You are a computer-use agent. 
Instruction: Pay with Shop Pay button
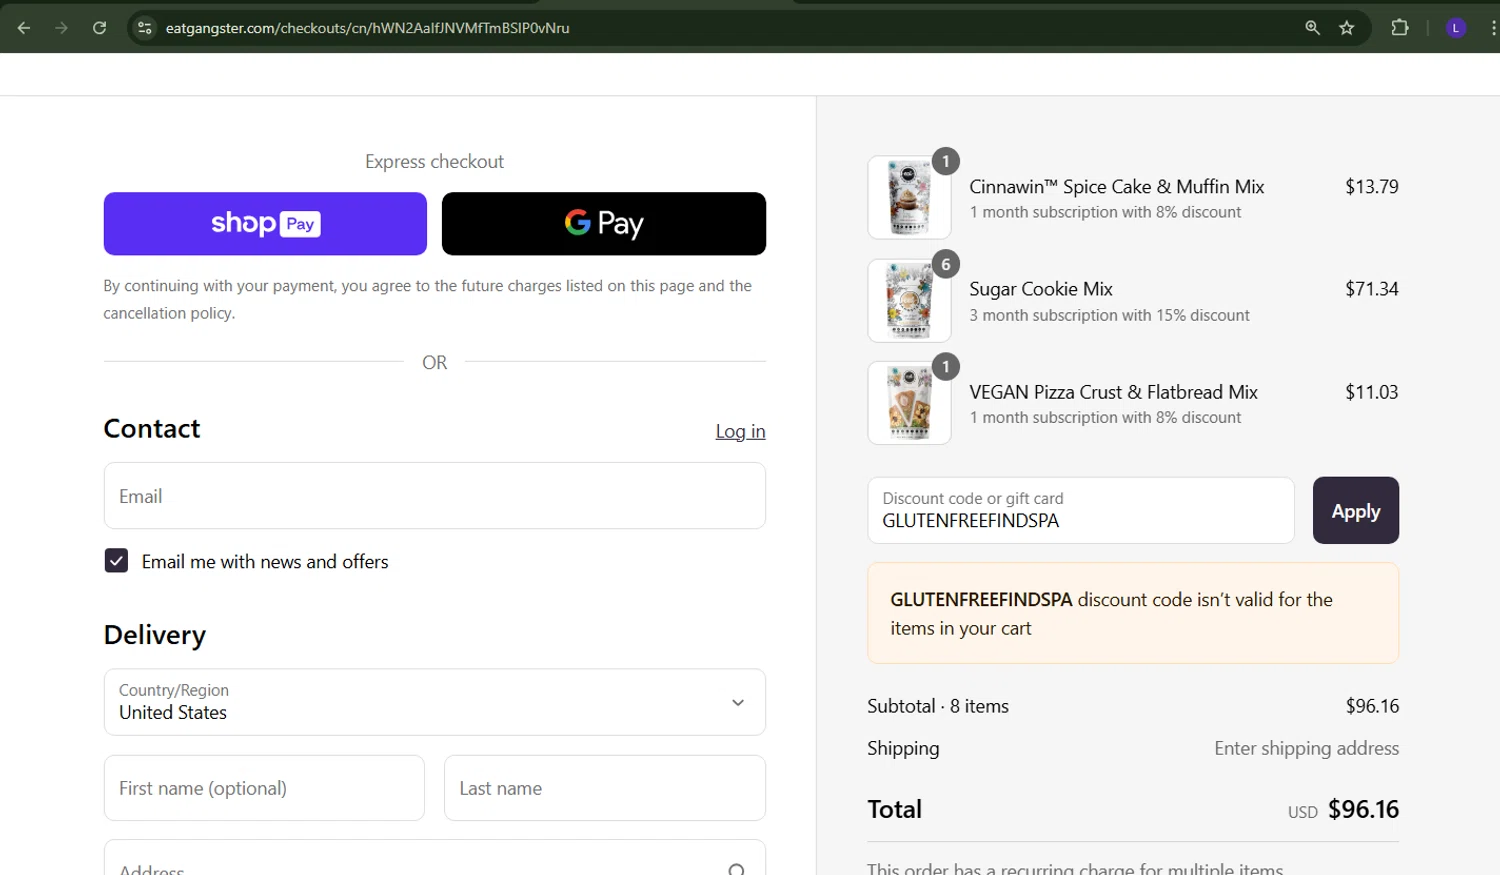(265, 224)
